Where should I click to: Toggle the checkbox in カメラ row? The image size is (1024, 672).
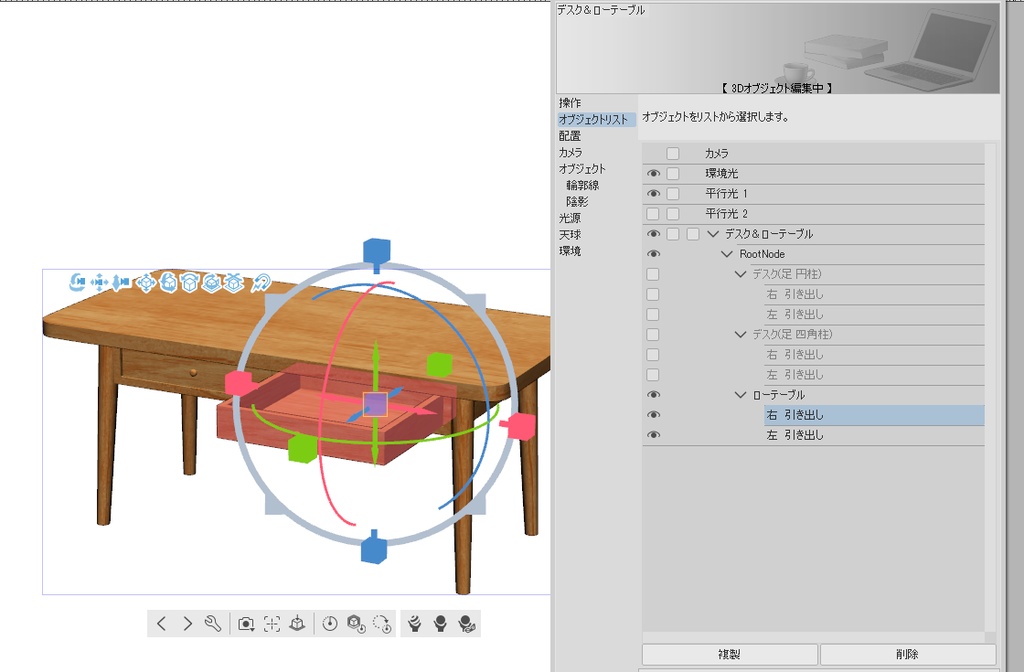[673, 153]
